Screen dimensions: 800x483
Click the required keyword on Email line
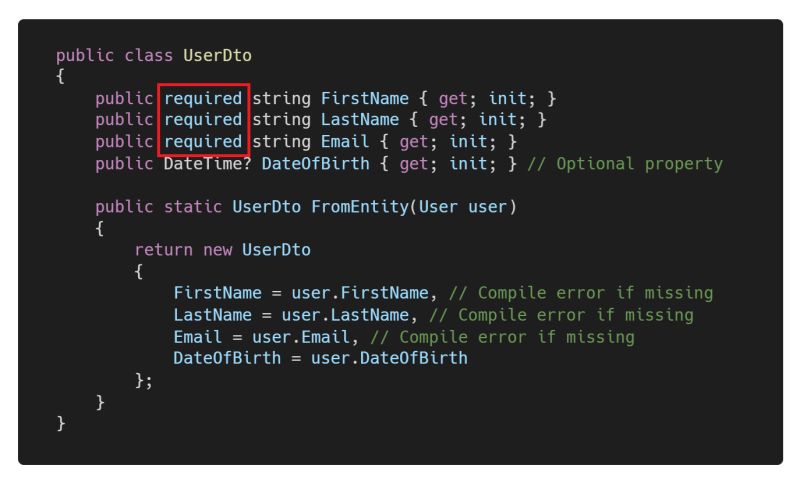click(x=203, y=142)
